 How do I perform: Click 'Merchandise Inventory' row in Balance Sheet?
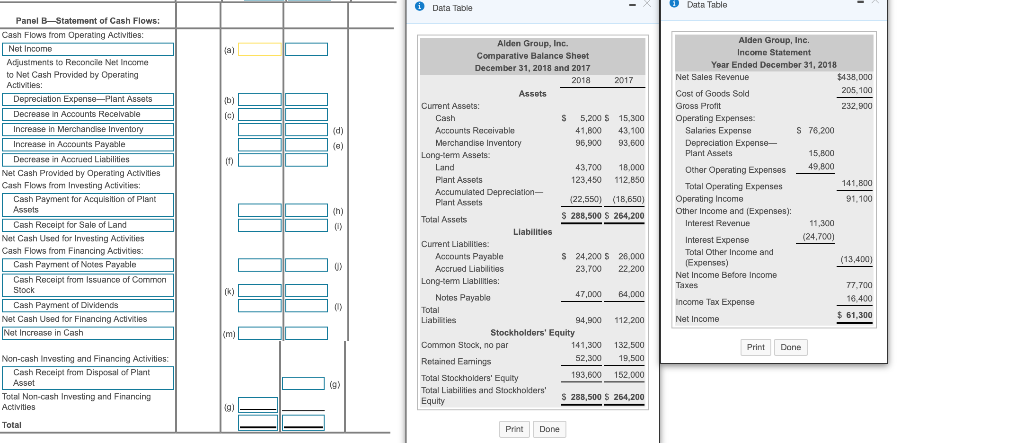pos(539,142)
